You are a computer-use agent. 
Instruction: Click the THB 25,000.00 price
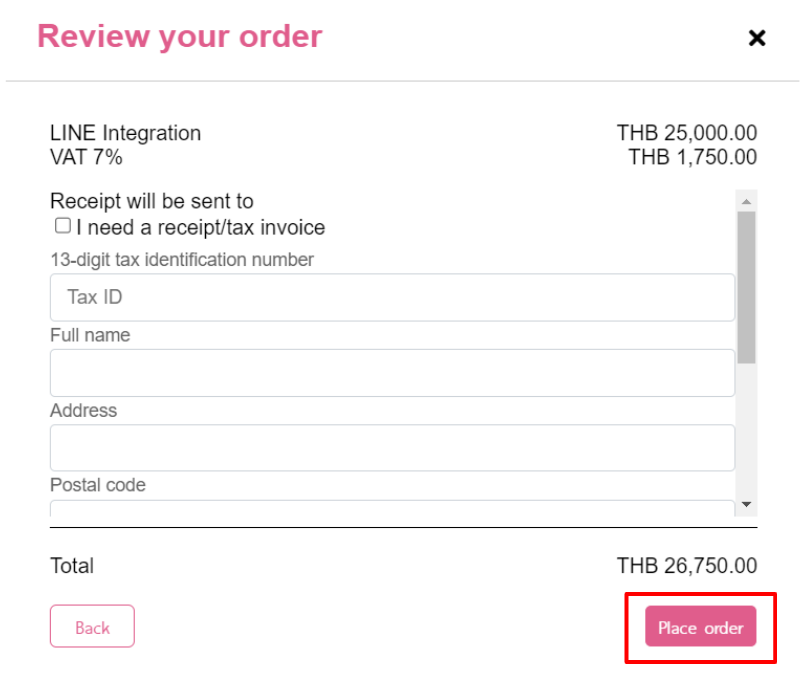687,133
